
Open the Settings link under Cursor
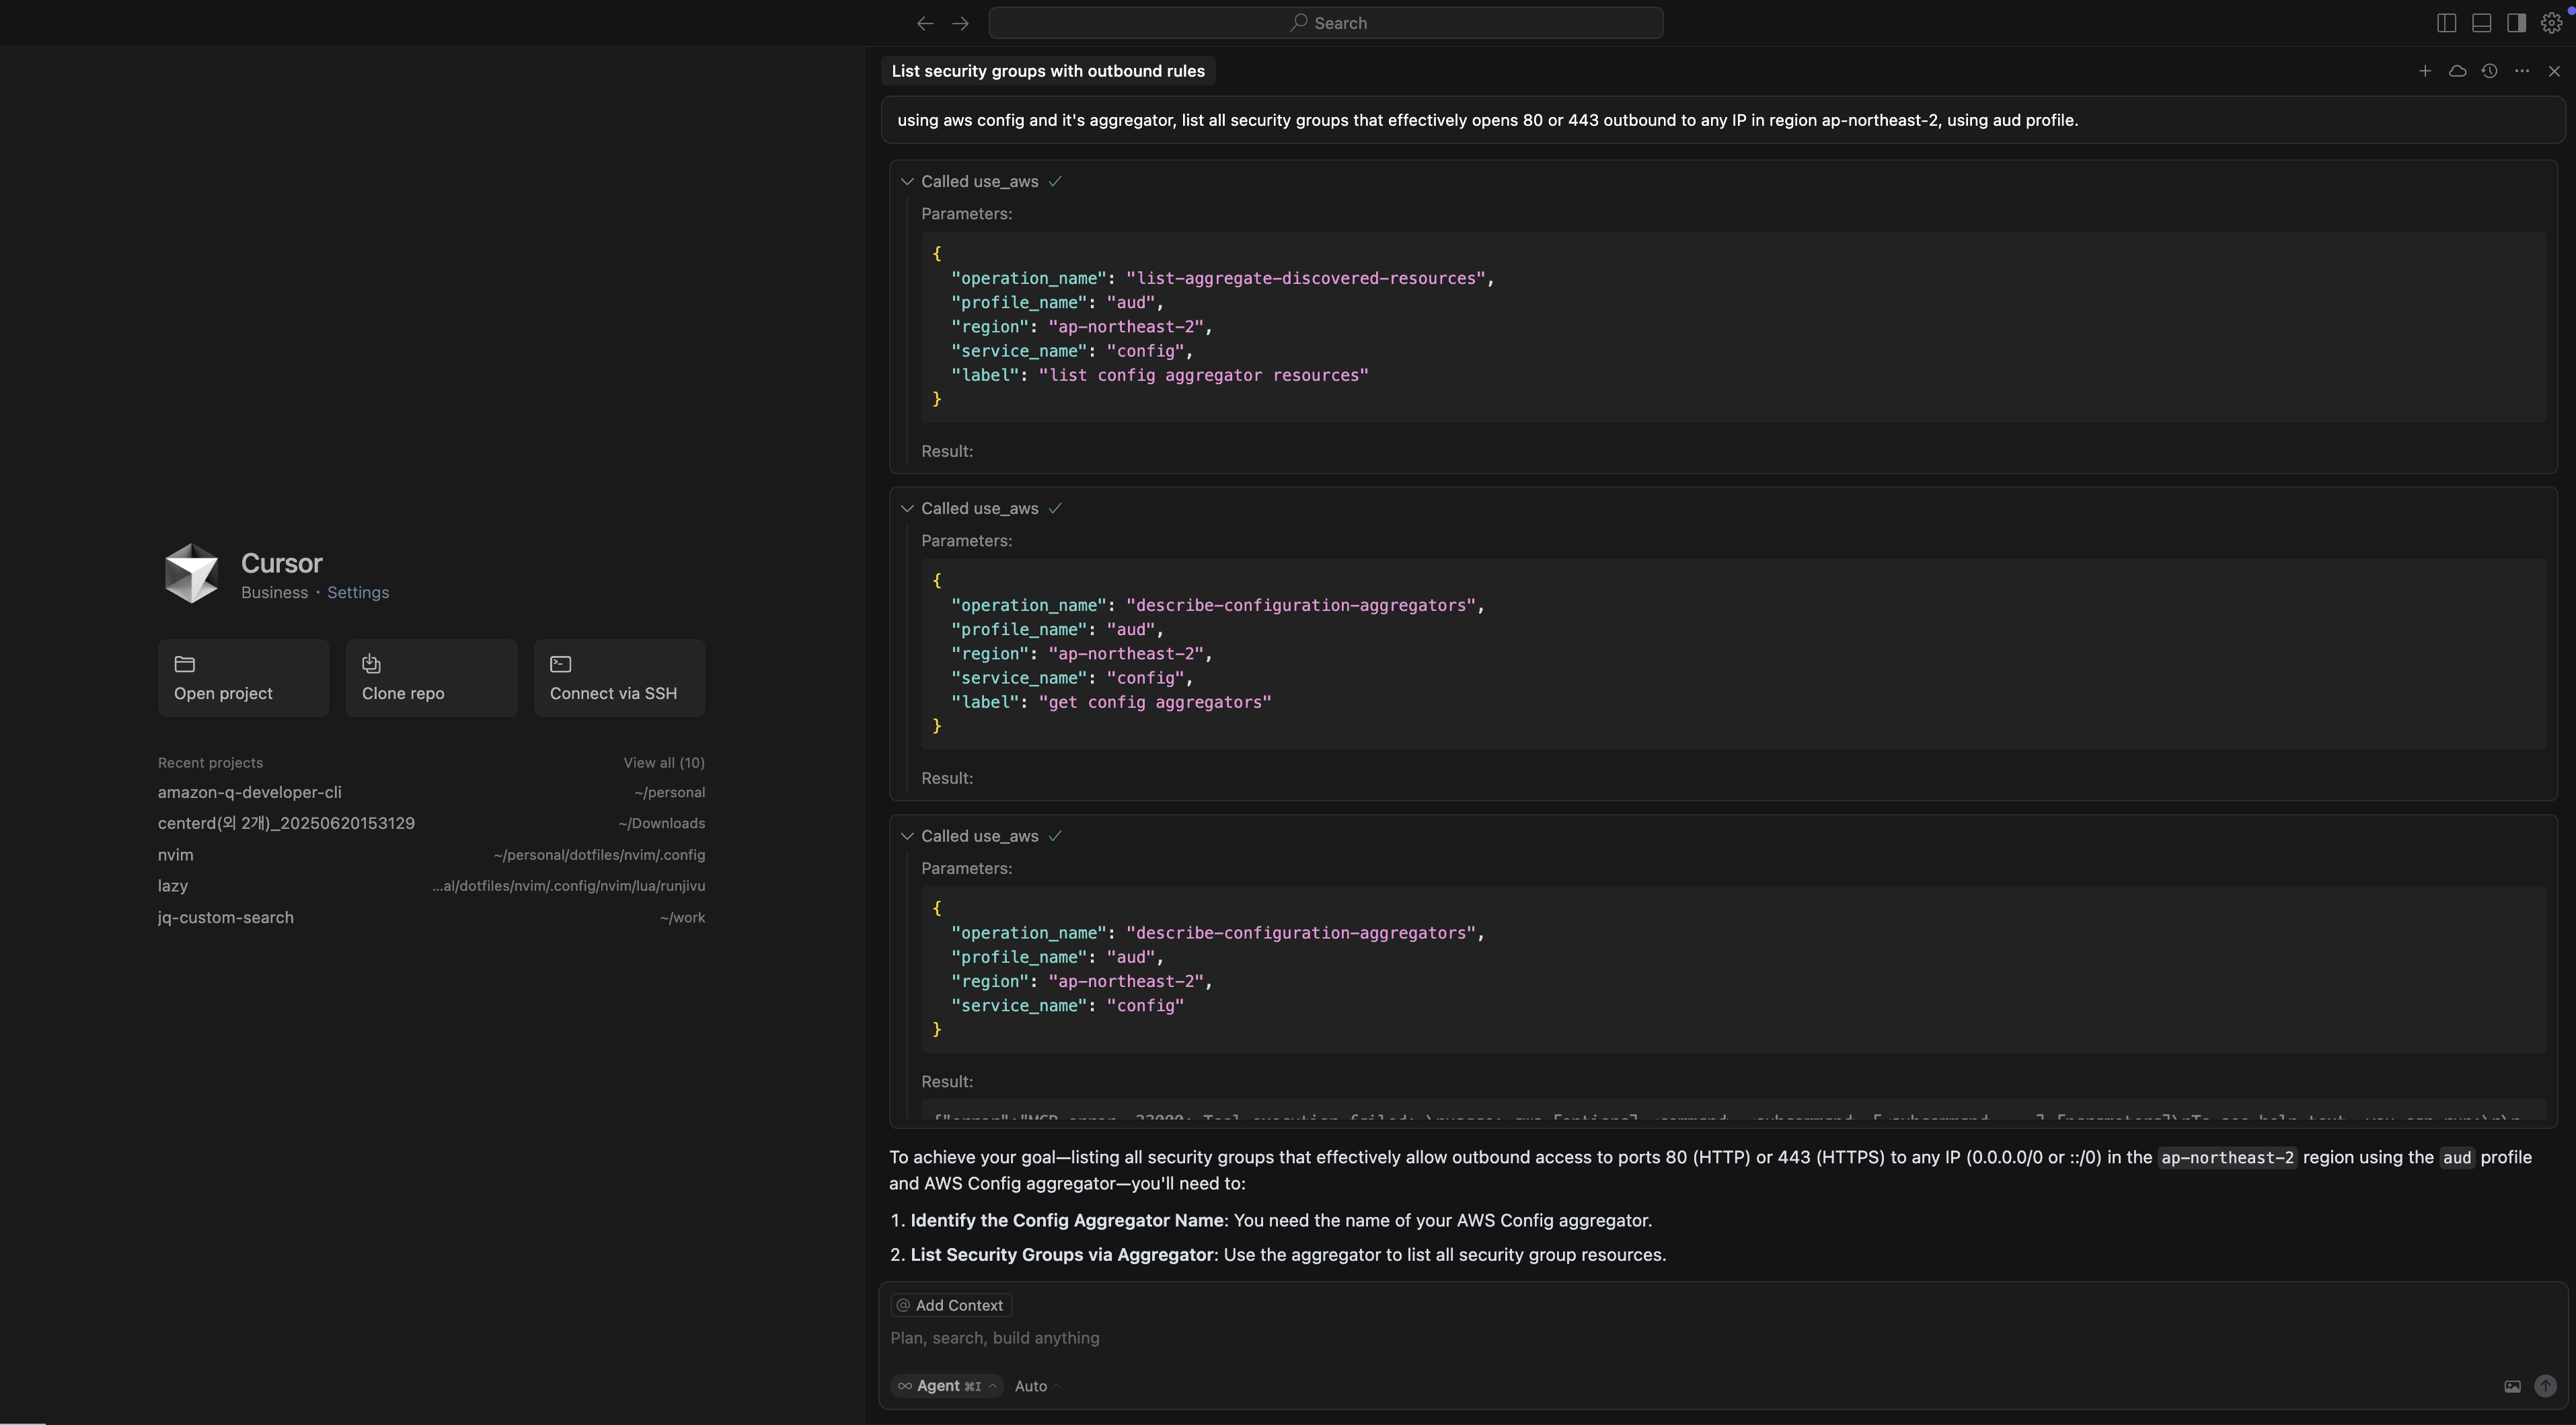[x=358, y=592]
